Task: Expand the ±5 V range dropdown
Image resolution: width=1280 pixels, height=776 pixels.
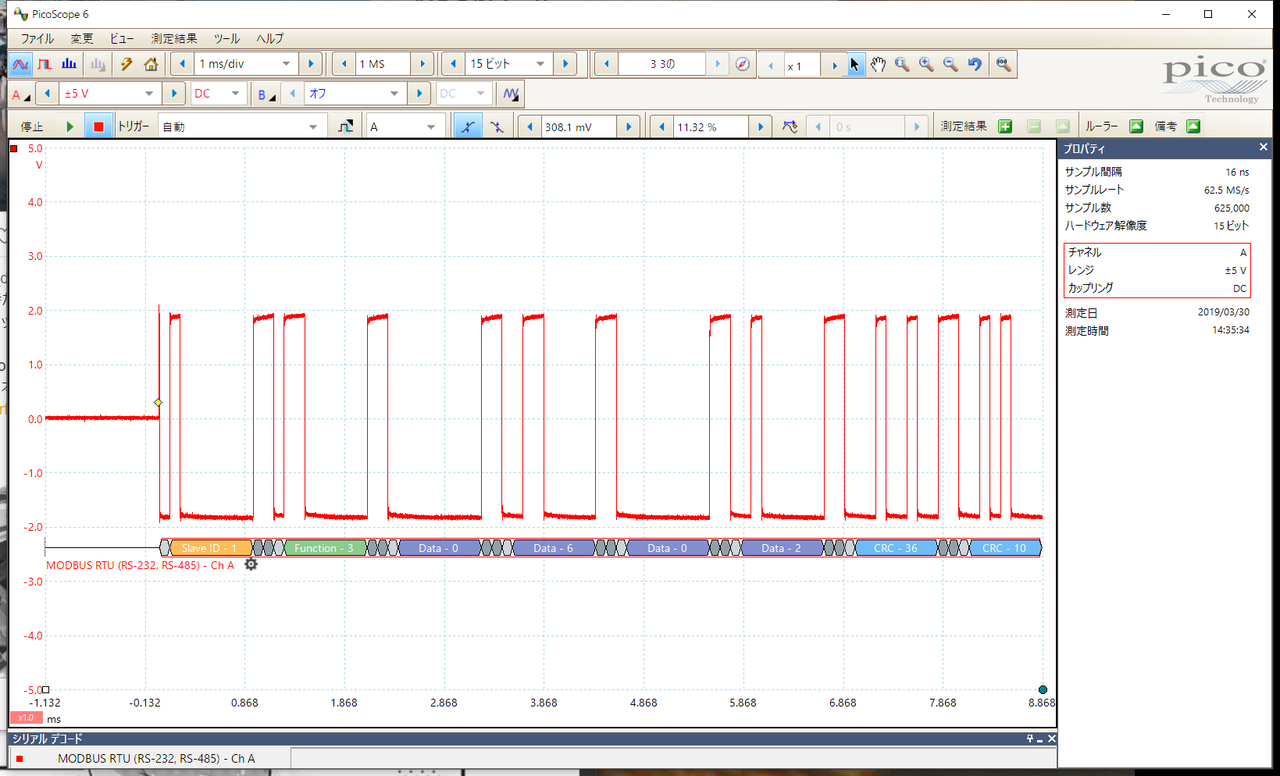Action: pos(150,94)
